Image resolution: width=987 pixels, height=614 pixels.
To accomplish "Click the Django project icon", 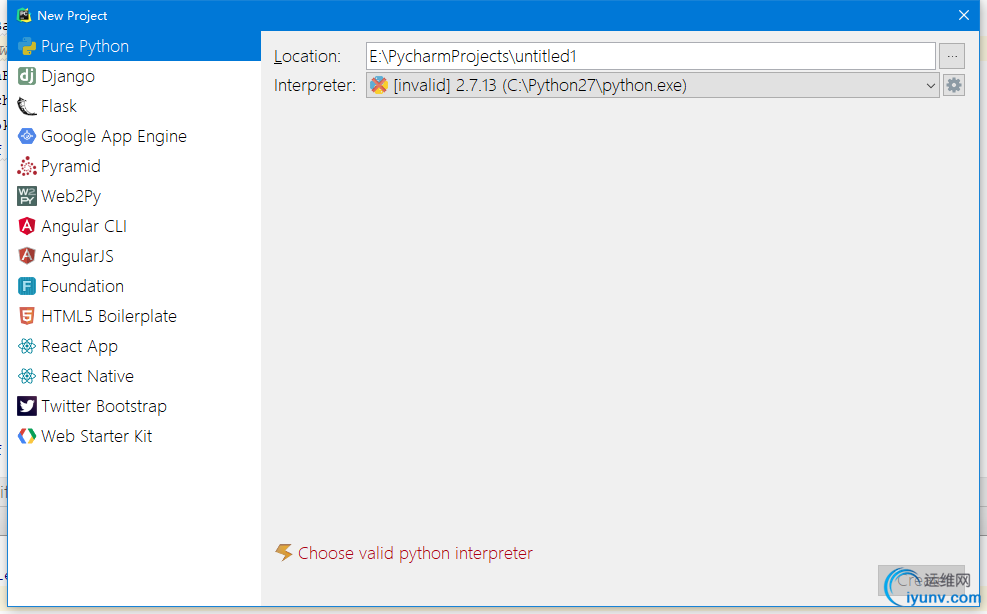I will click(26, 76).
